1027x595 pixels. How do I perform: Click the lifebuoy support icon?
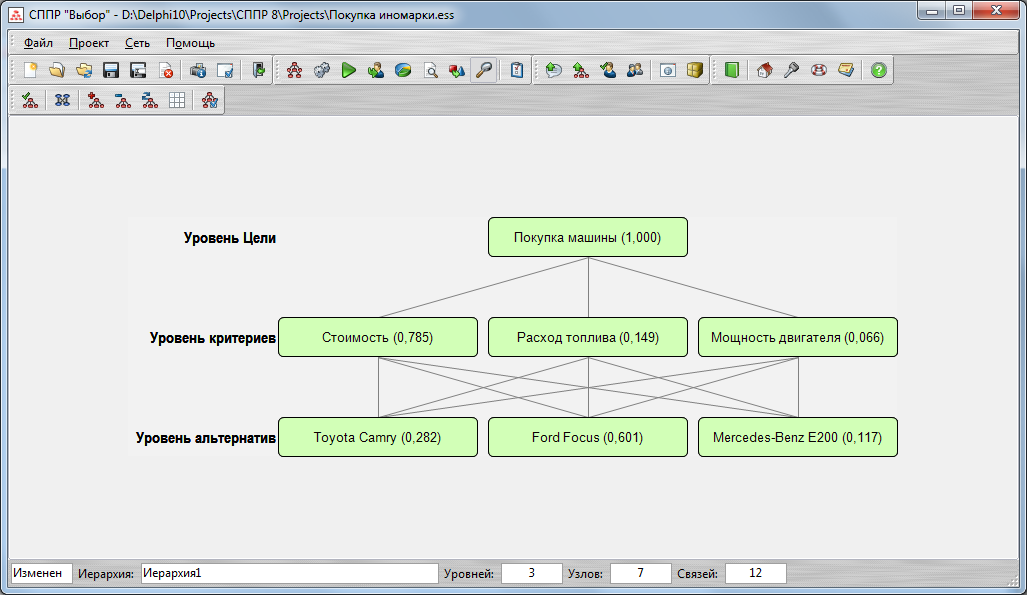(x=818, y=70)
